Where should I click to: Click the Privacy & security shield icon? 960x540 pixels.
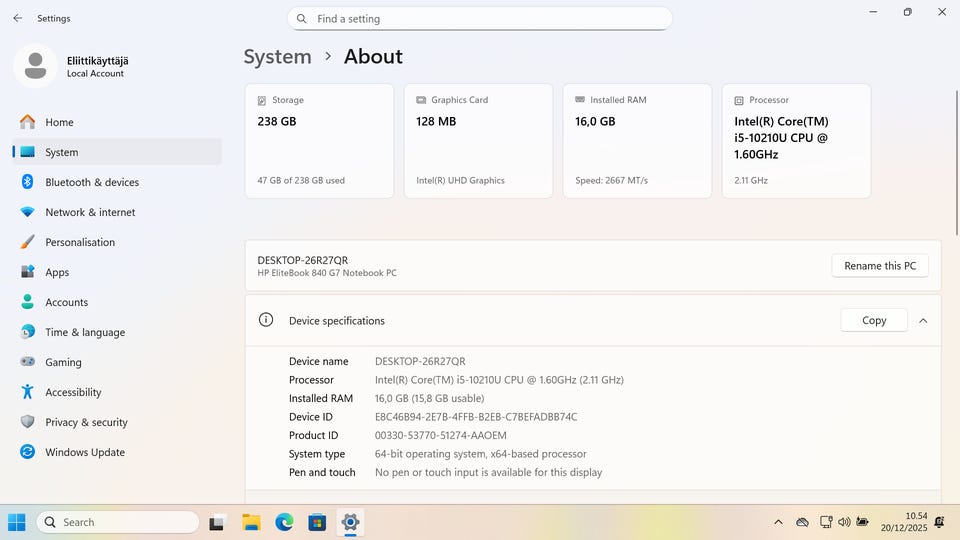point(28,422)
